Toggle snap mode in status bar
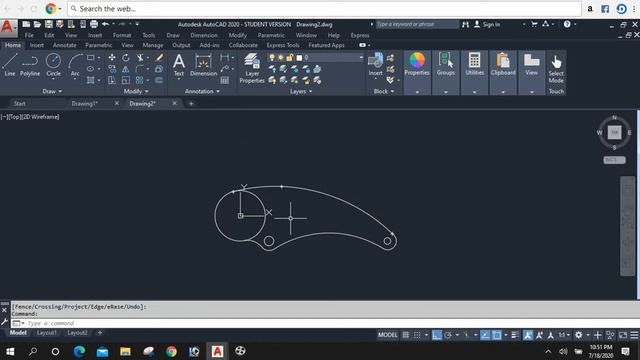640x360 pixels. tap(417, 335)
